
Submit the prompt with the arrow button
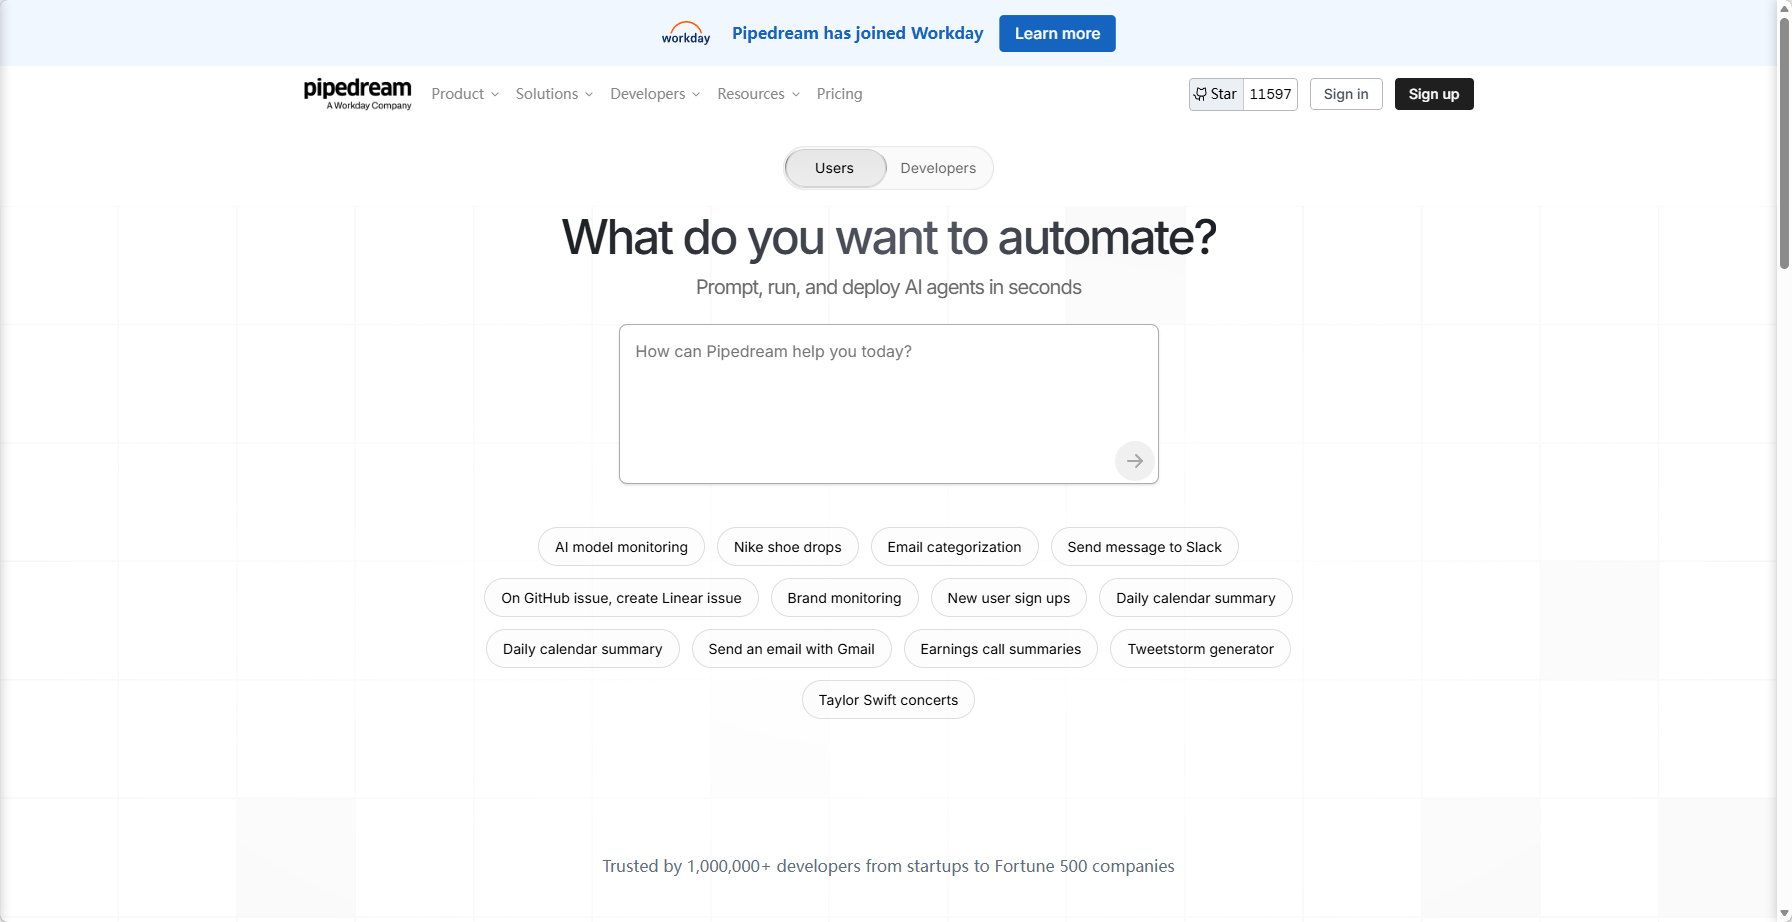click(1135, 461)
